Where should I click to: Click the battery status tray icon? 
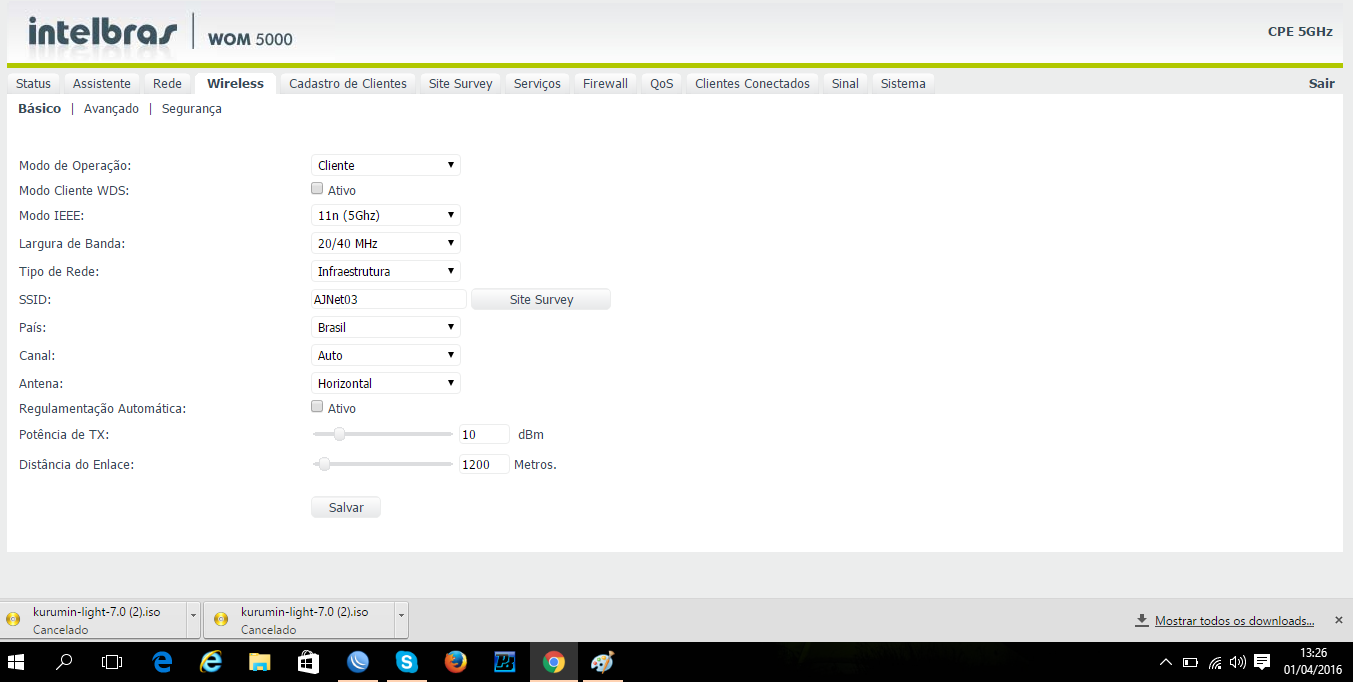[x=1190, y=662]
